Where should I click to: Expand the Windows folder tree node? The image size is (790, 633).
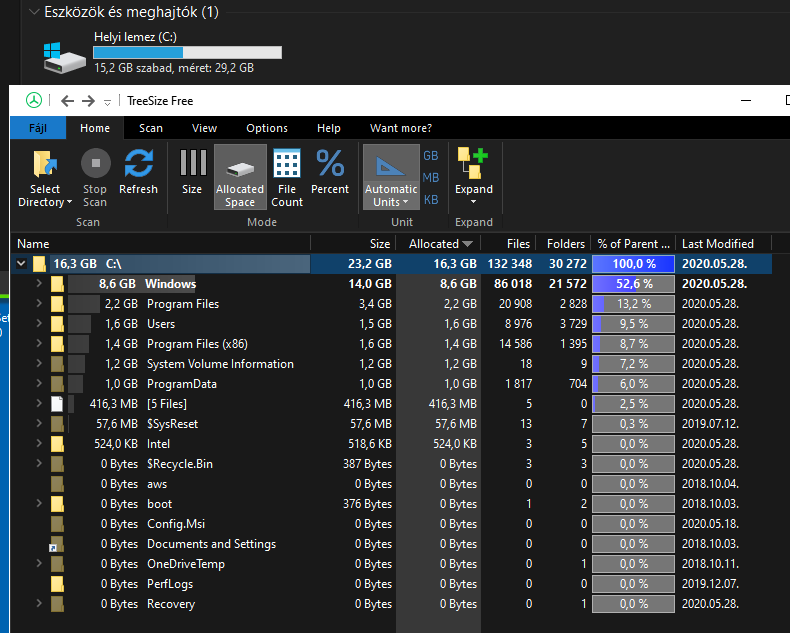click(x=39, y=284)
